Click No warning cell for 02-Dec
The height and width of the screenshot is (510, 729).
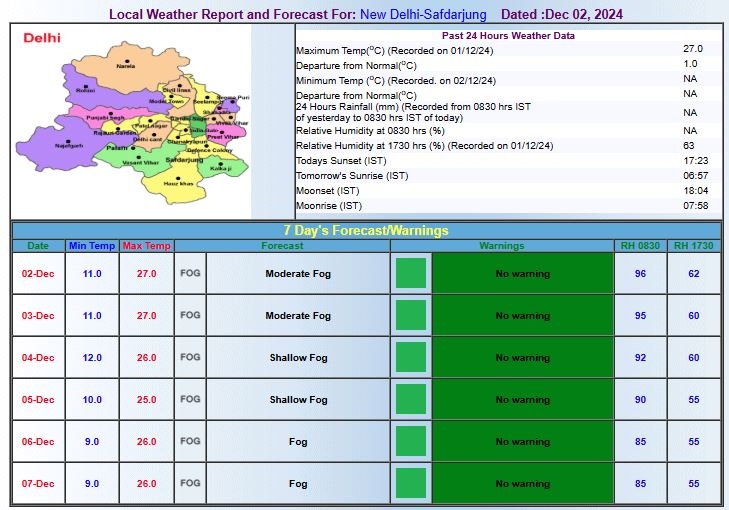[523, 273]
